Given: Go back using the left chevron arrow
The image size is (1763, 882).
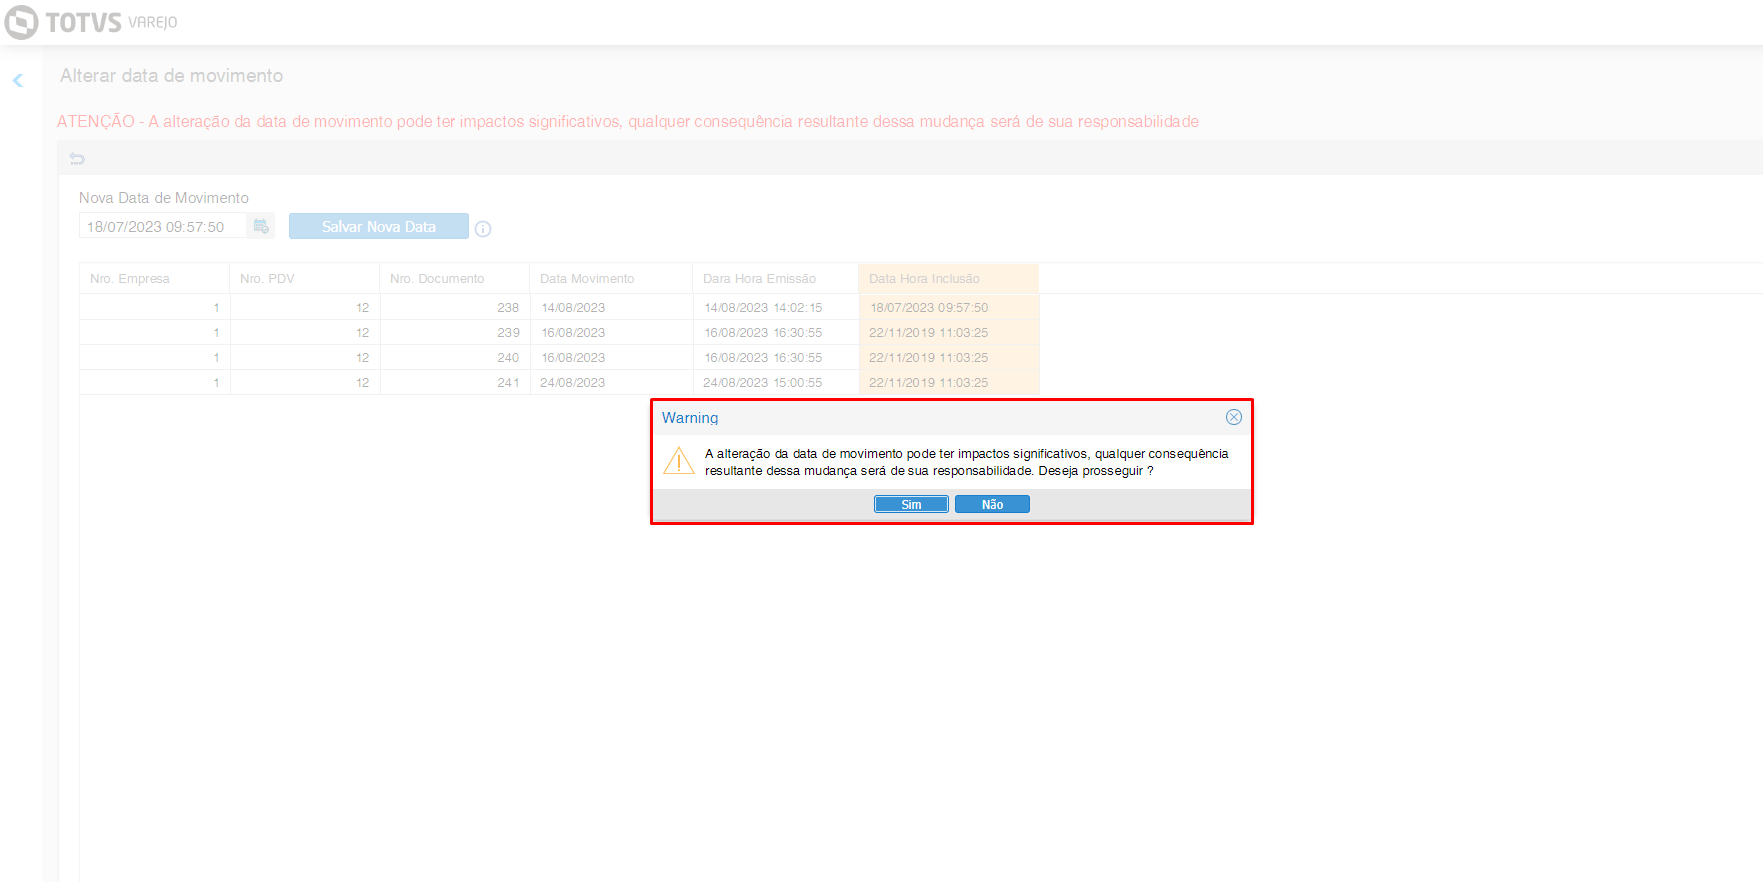Looking at the screenshot, I should point(17,80).
